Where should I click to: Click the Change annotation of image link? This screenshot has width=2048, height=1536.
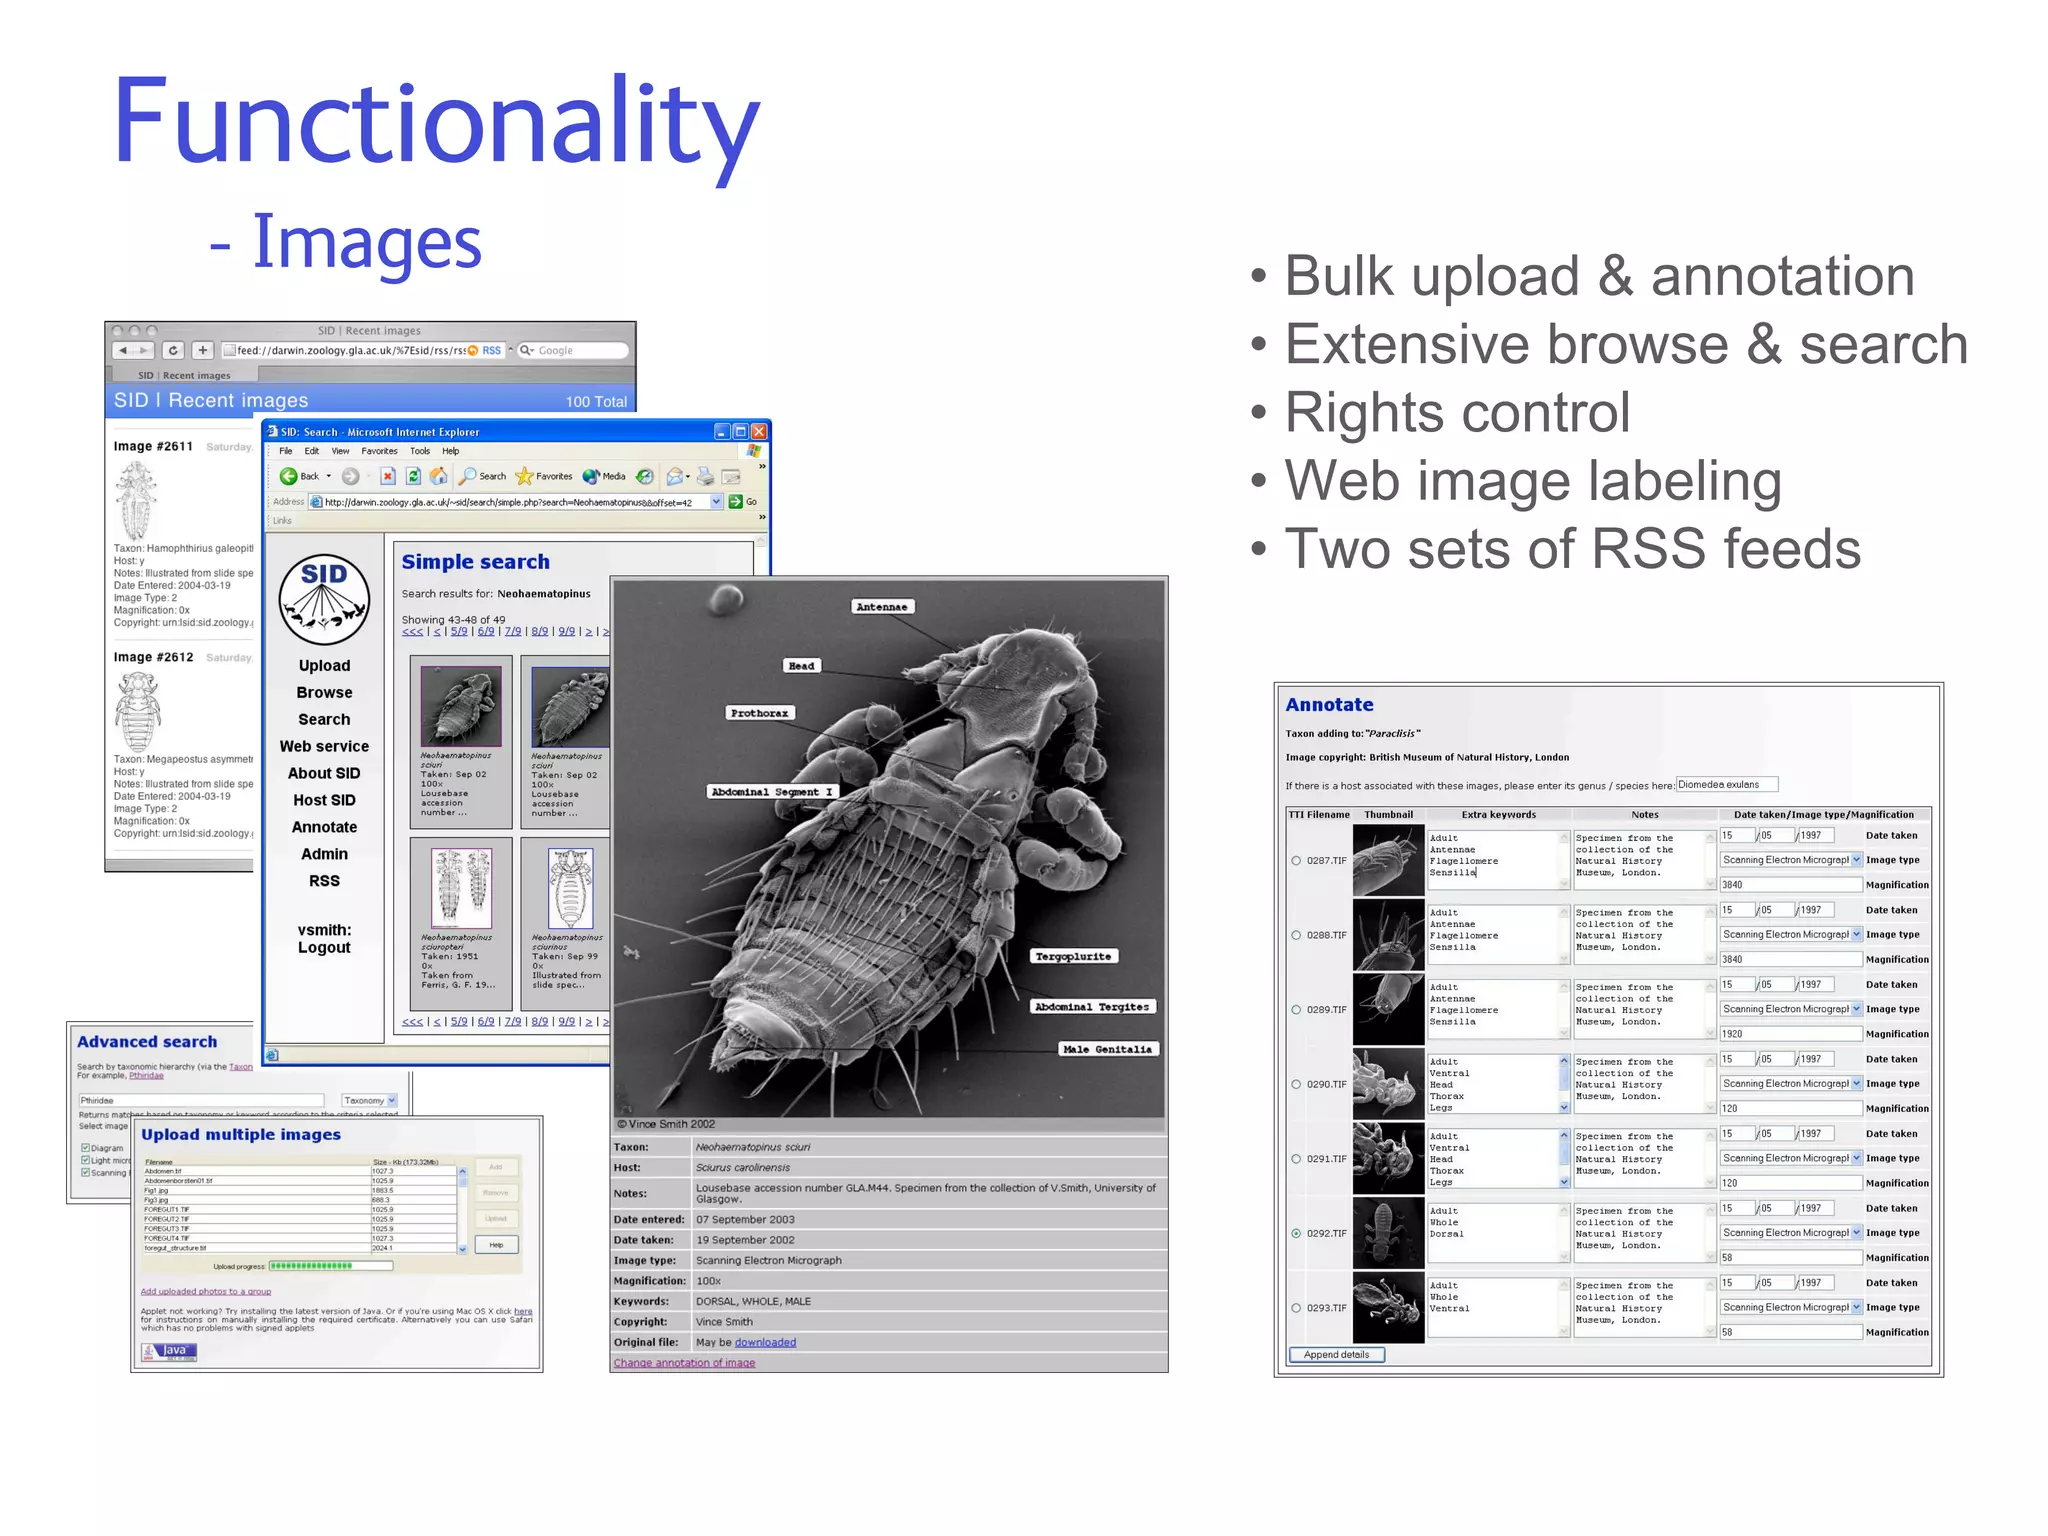point(684,1363)
